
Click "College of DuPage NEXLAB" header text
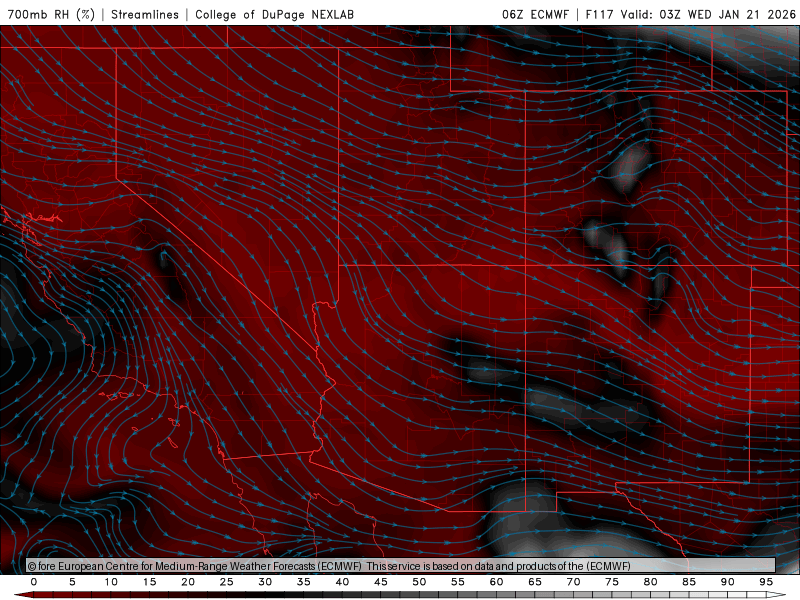click(x=274, y=14)
